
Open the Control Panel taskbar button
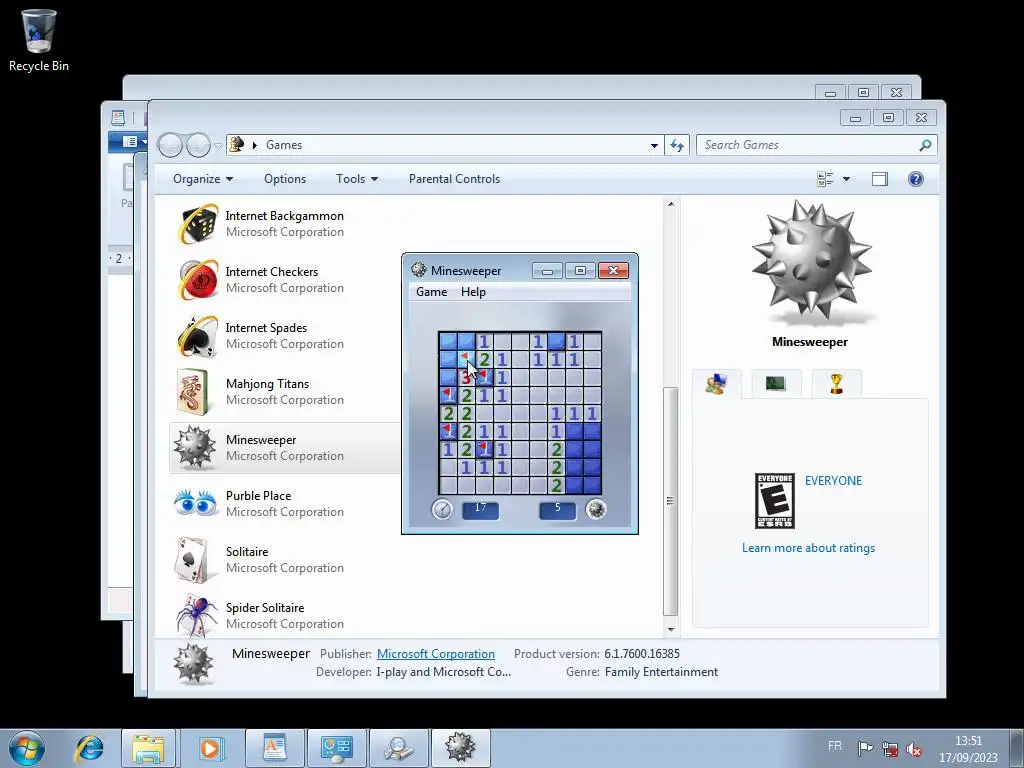[x=336, y=748]
